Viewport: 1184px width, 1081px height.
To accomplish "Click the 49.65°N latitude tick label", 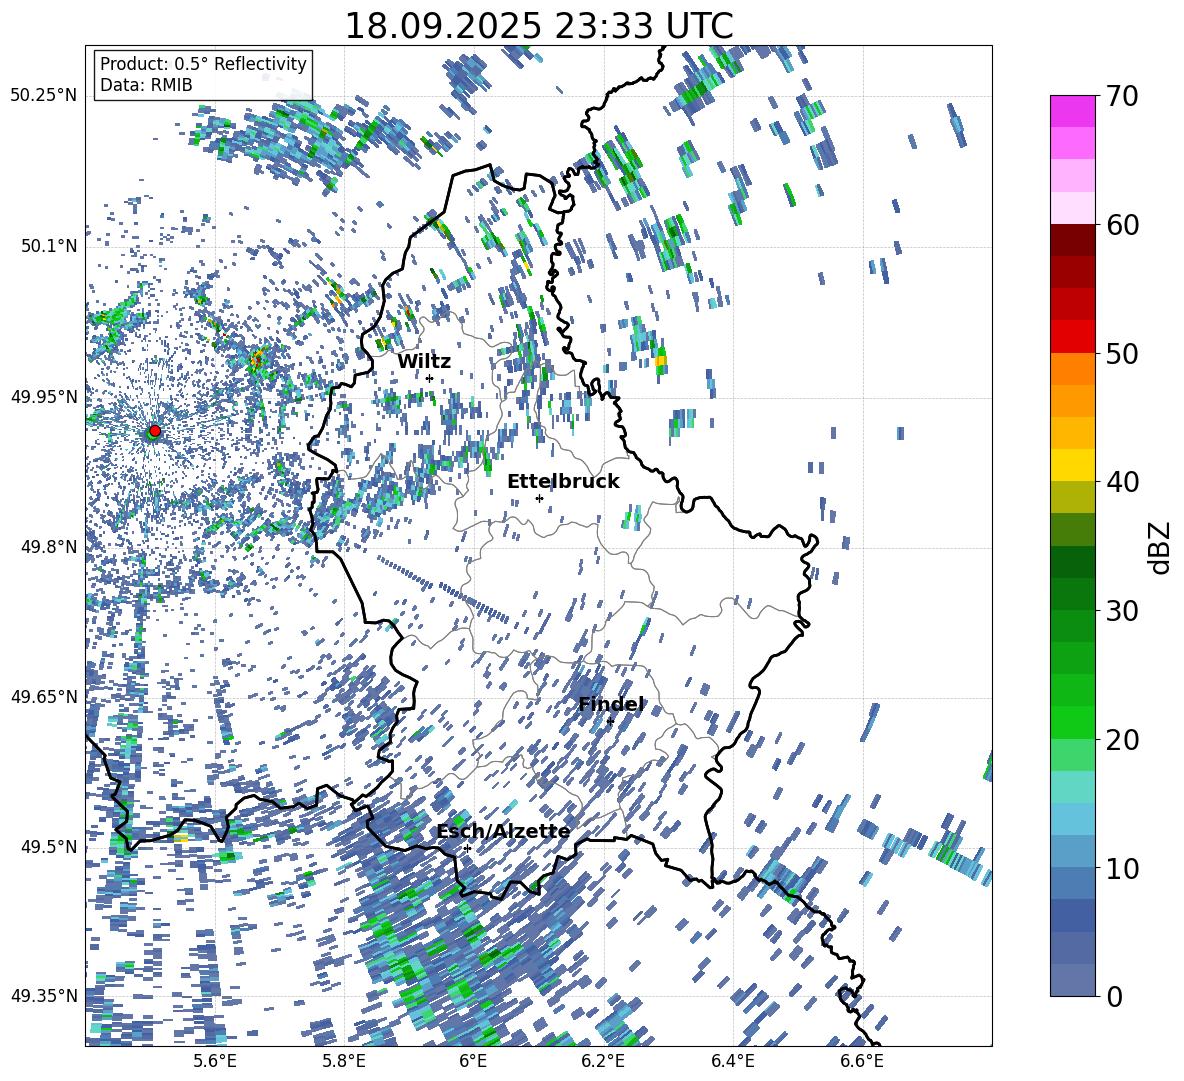I will coord(44,696).
